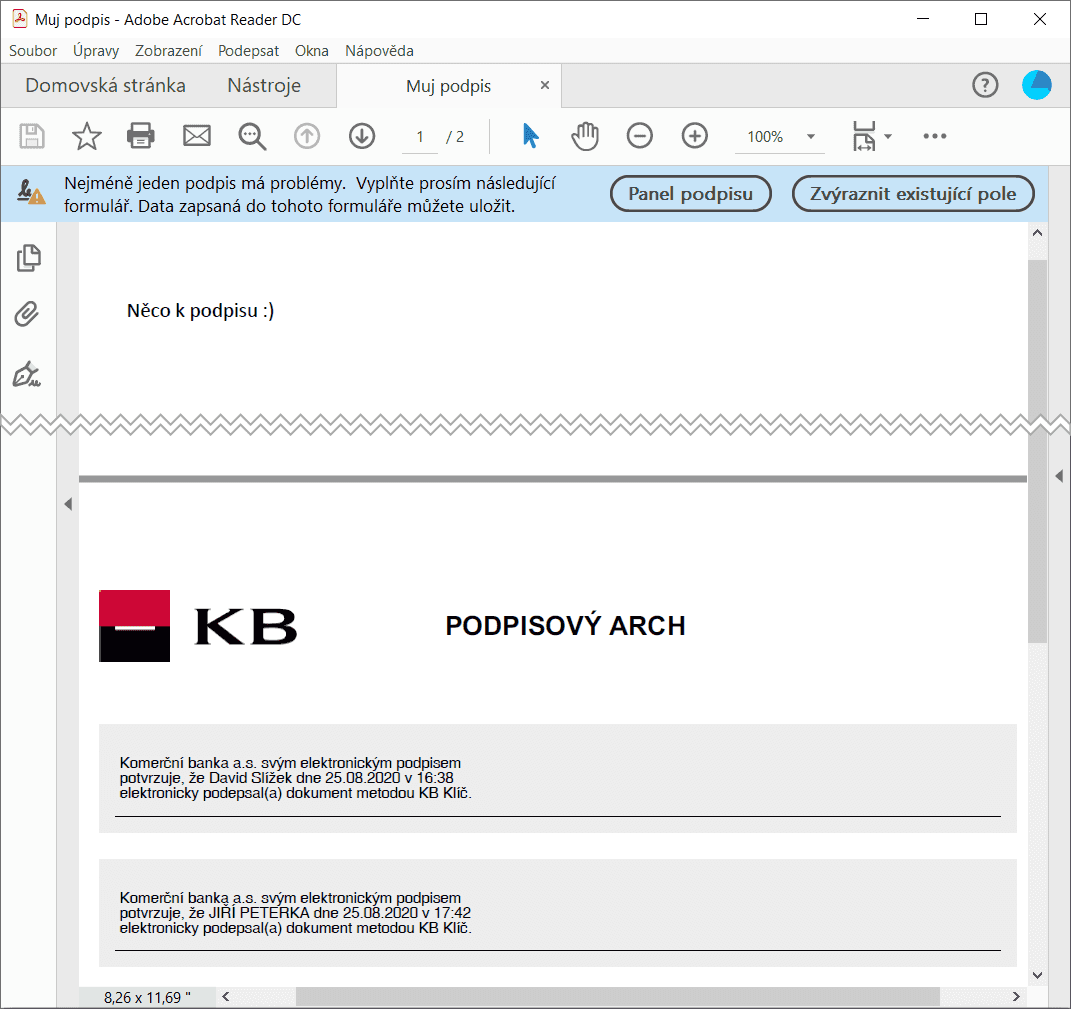Click the signature warning icon in the blue bar
Image resolution: width=1071 pixels, height=1009 pixels.
(31, 193)
